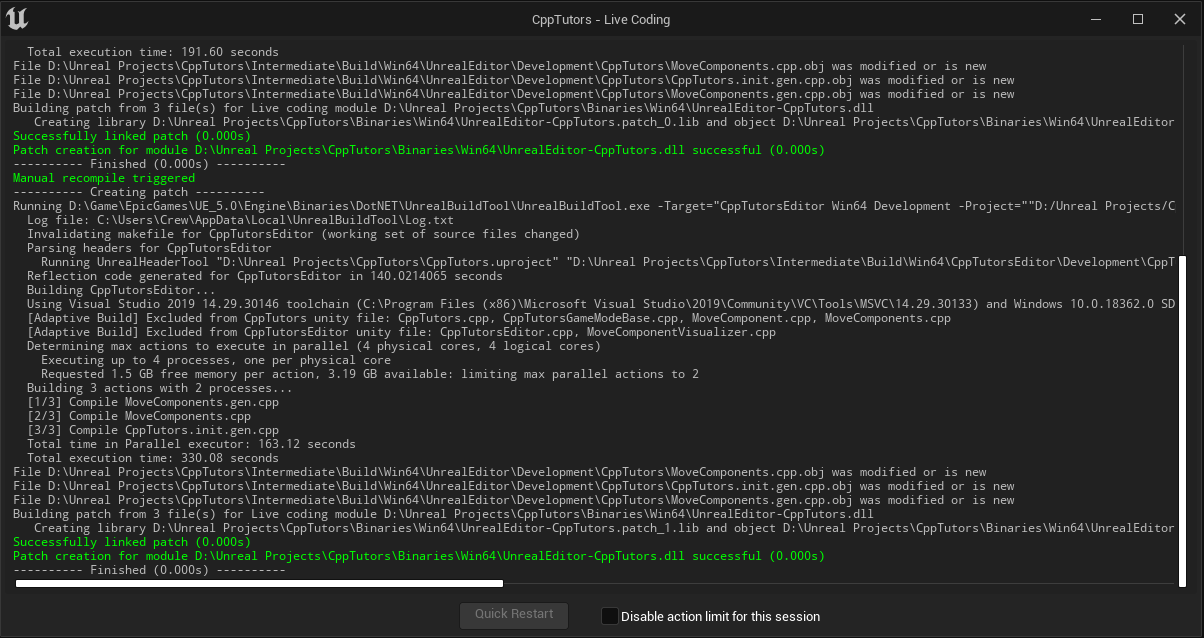Click the Creating patch separator line
The image size is (1204, 638).
click(x=139, y=192)
